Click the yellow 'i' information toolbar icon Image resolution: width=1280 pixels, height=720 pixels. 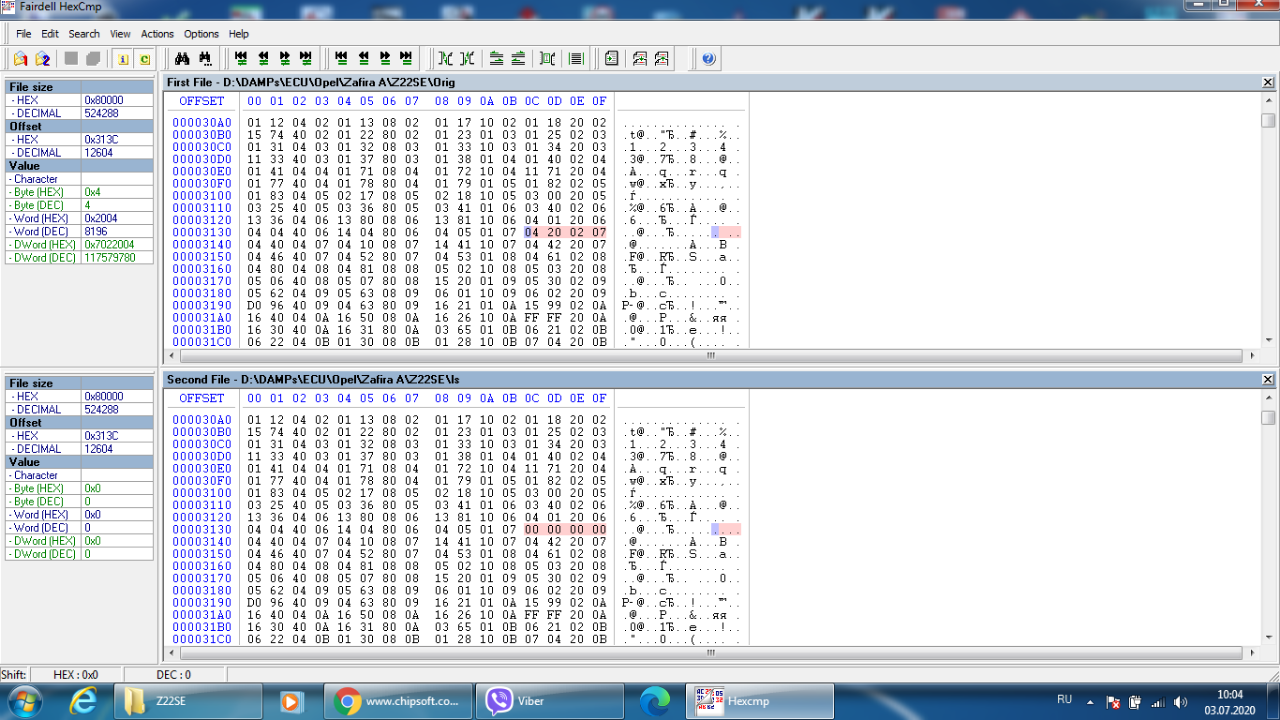coord(123,59)
